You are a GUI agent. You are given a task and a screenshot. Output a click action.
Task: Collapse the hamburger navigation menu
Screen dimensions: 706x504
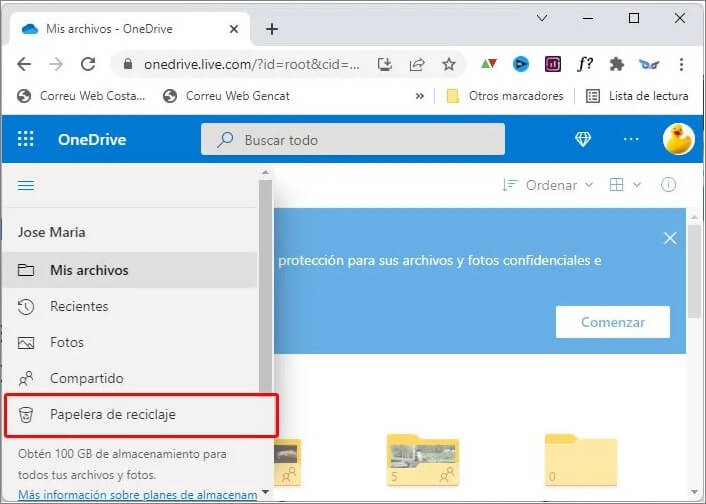(26, 186)
